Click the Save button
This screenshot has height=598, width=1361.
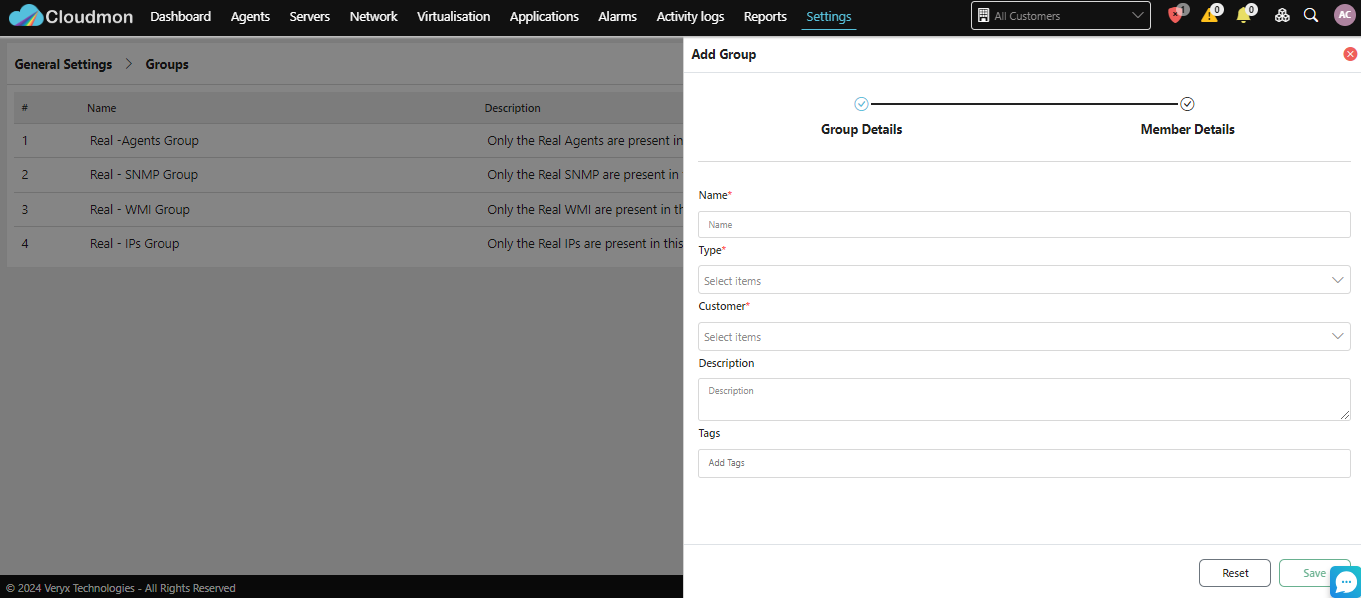(1314, 573)
